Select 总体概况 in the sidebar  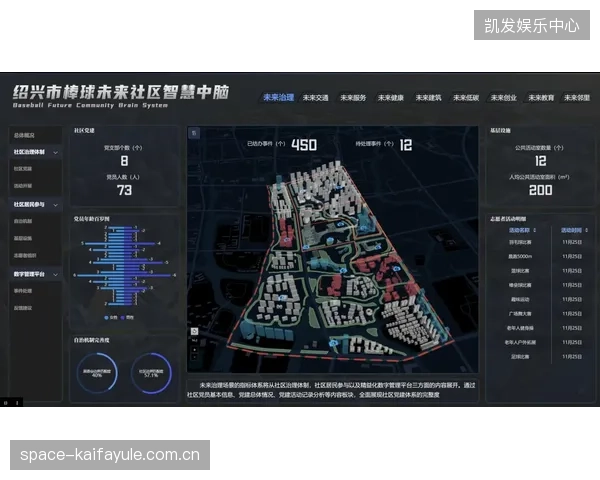click(x=24, y=136)
